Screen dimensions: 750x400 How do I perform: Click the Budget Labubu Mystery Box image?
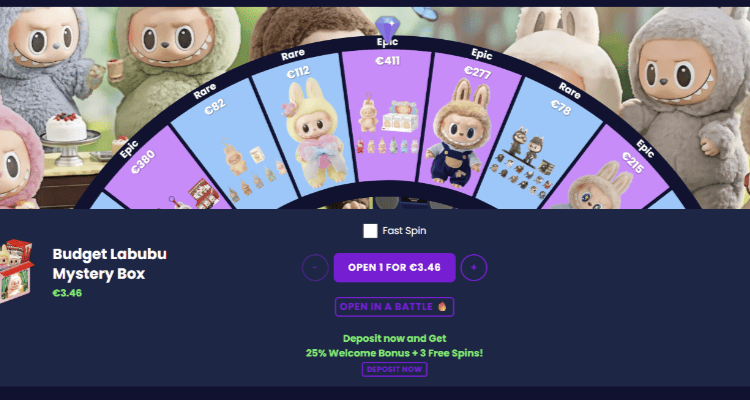click(16, 271)
